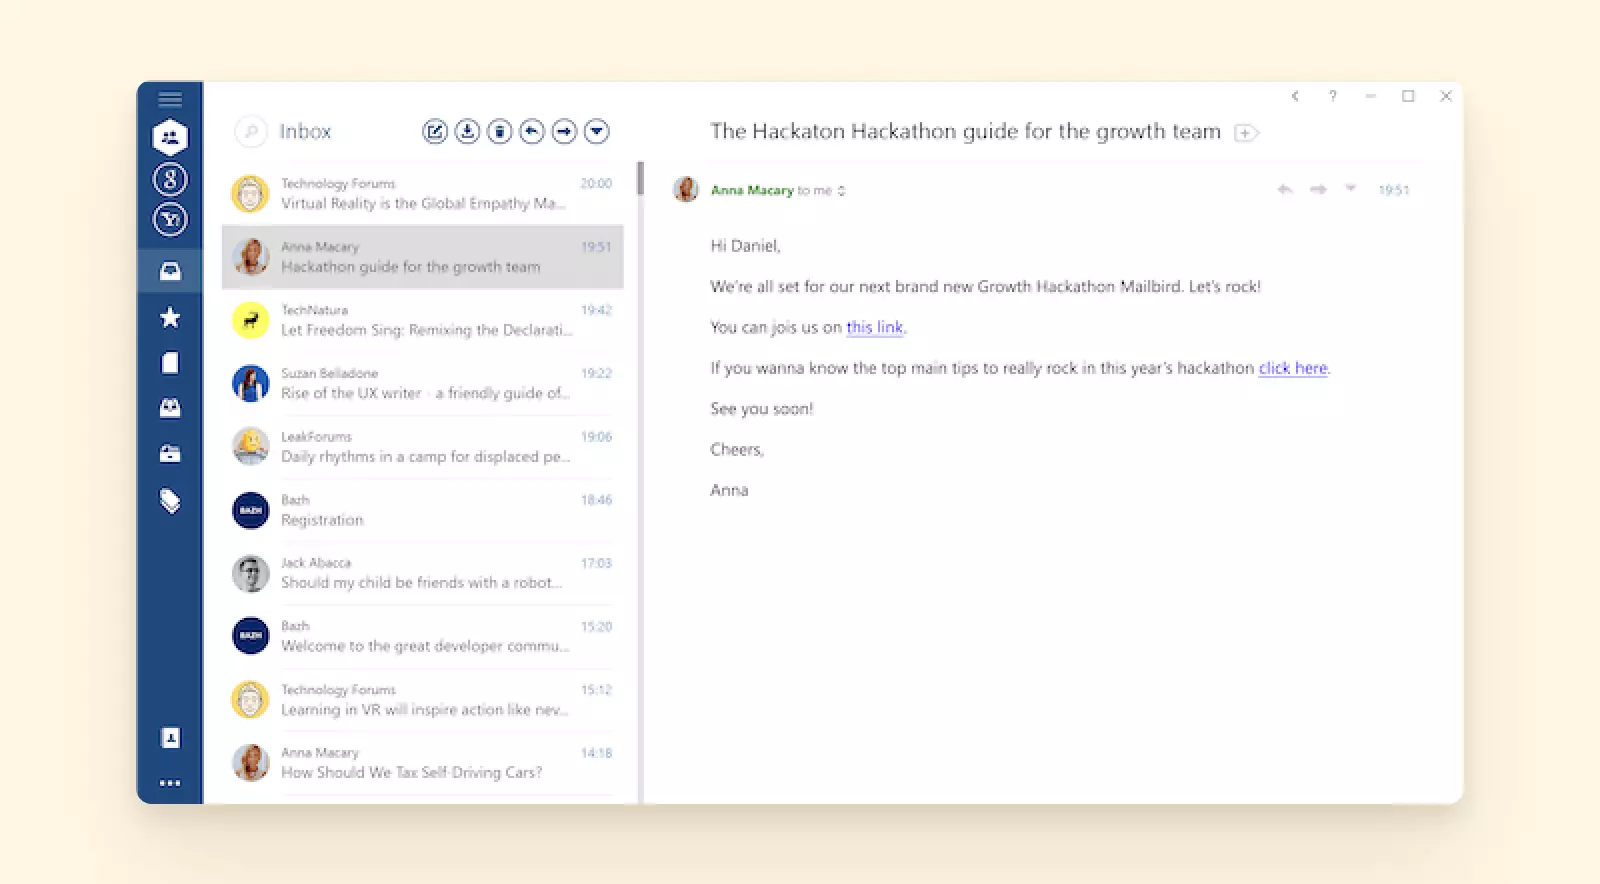The image size is (1600, 884).
Task: Forward email using Inbox toolbar arrow
Action: (x=564, y=131)
